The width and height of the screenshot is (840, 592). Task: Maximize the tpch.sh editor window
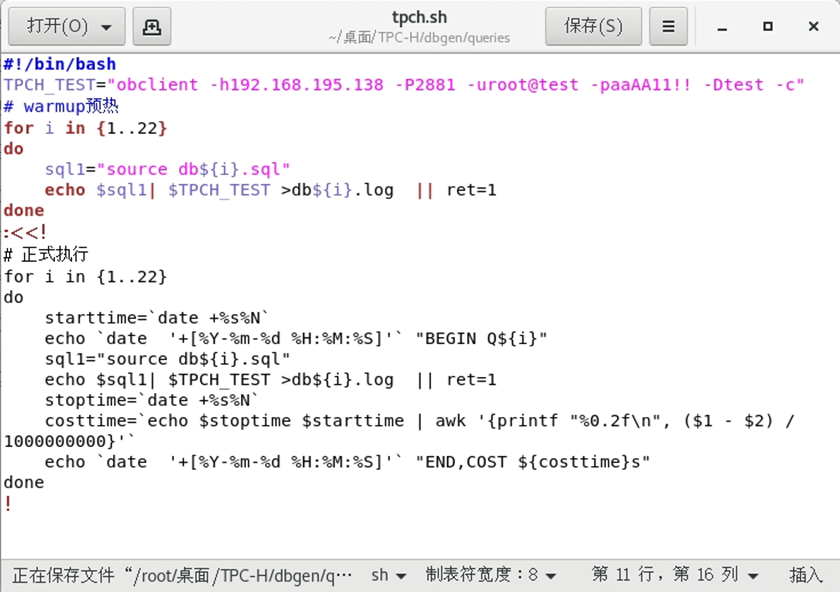pos(768,26)
